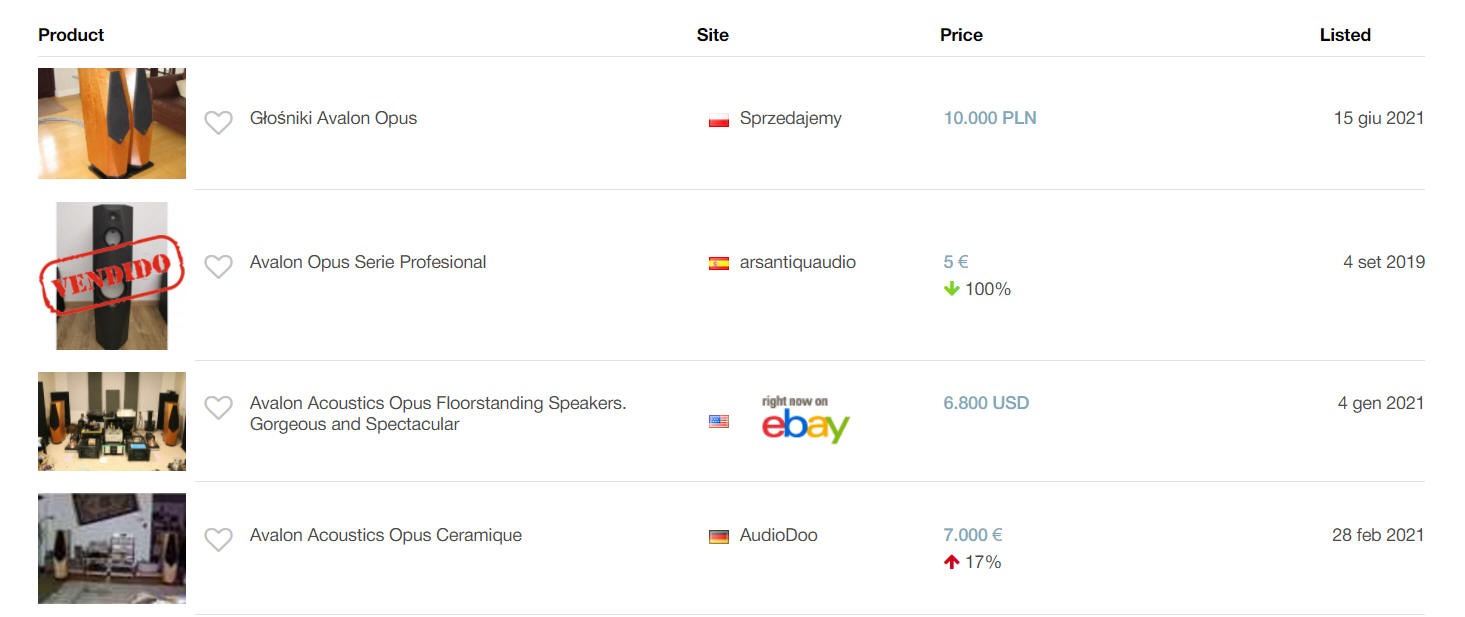This screenshot has width=1465, height=617.
Task: Open the Avalon Acoustics Opus Ceramique link
Action: point(385,535)
